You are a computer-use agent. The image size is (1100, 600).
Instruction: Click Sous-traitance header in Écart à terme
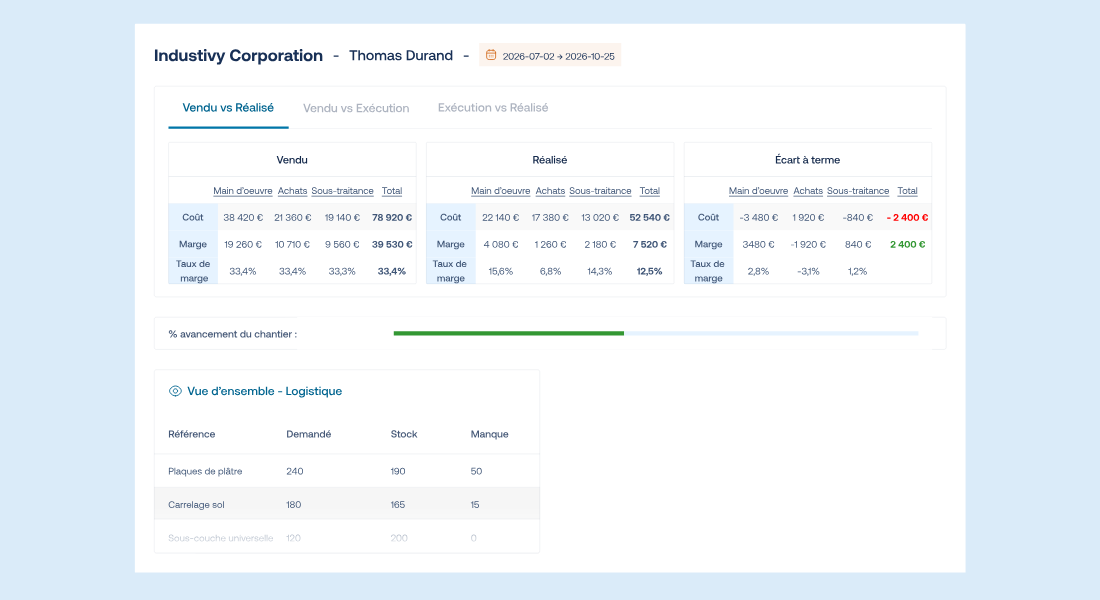[858, 191]
